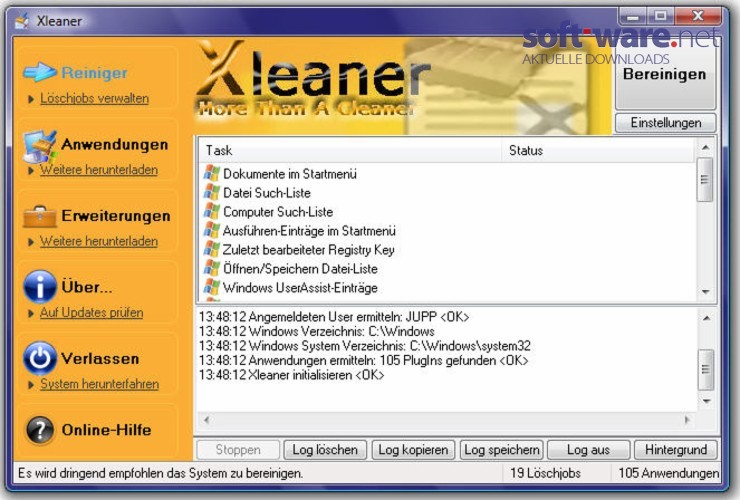Select Windows UserAssist-Einträge task
The image size is (740, 500).
click(300, 287)
